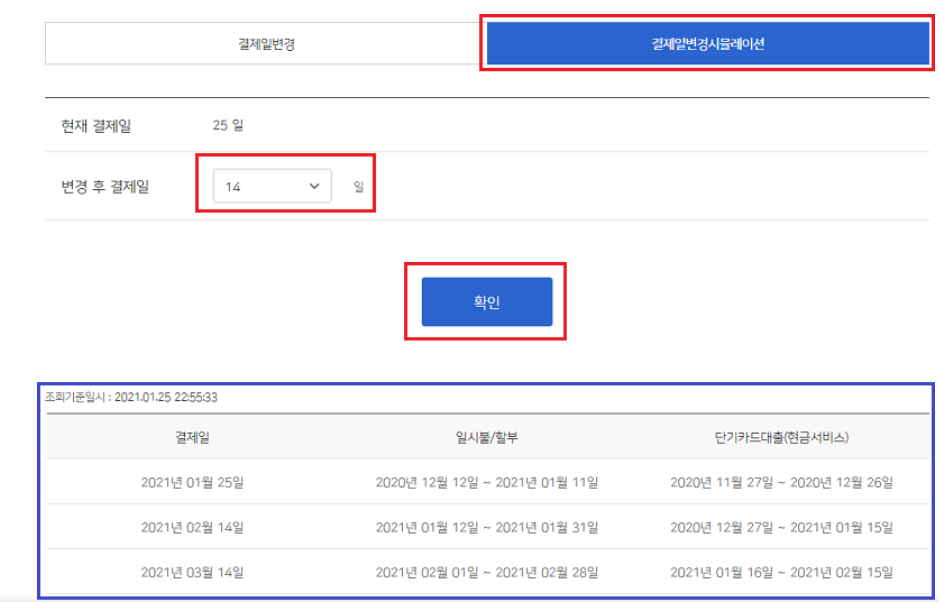This screenshot has height=602, width=939.
Task: Click the 확인 confirmation button
Action: (488, 300)
